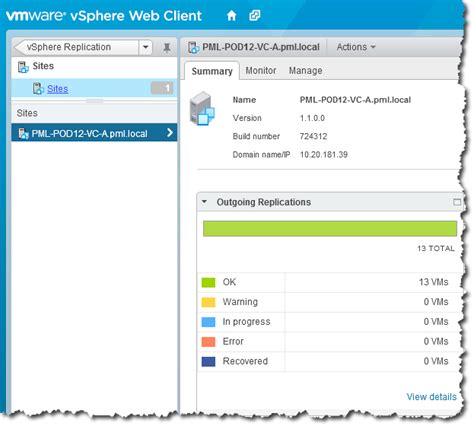Switch to the Monitor tab
The width and height of the screenshot is (474, 426).
click(261, 70)
